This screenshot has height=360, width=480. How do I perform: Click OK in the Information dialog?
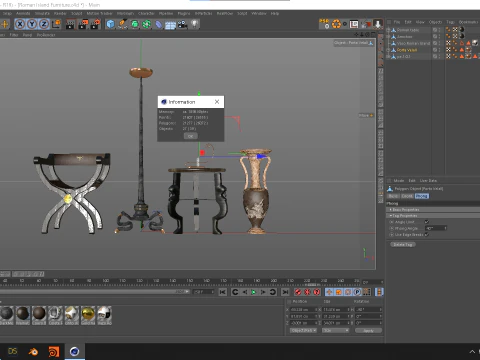click(x=191, y=136)
